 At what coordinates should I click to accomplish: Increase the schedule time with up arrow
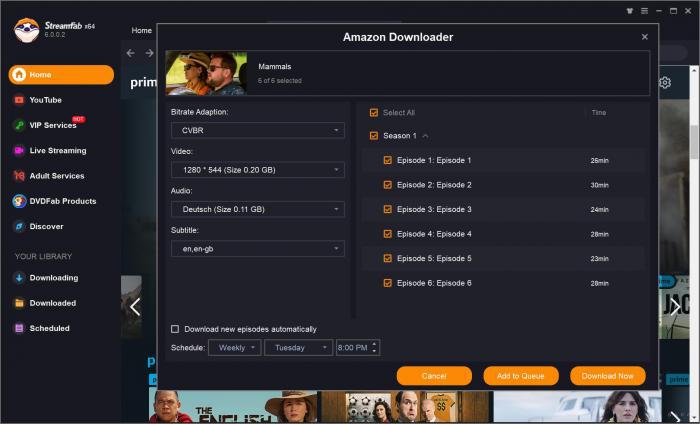(x=374, y=344)
